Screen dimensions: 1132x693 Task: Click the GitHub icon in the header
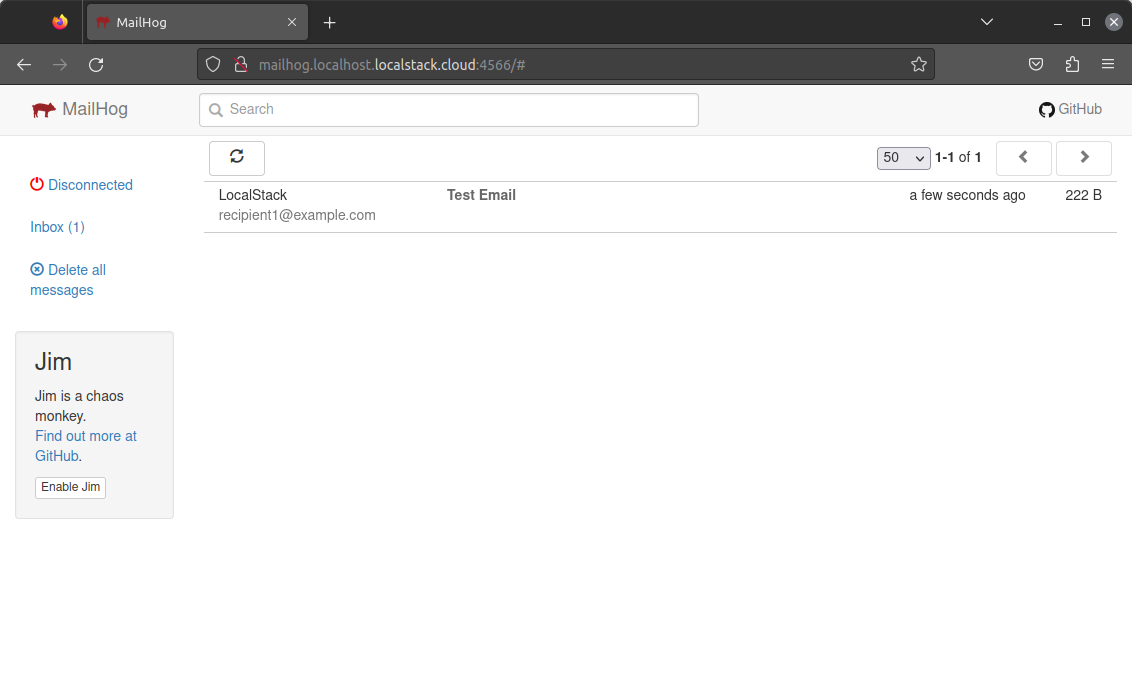1047,109
